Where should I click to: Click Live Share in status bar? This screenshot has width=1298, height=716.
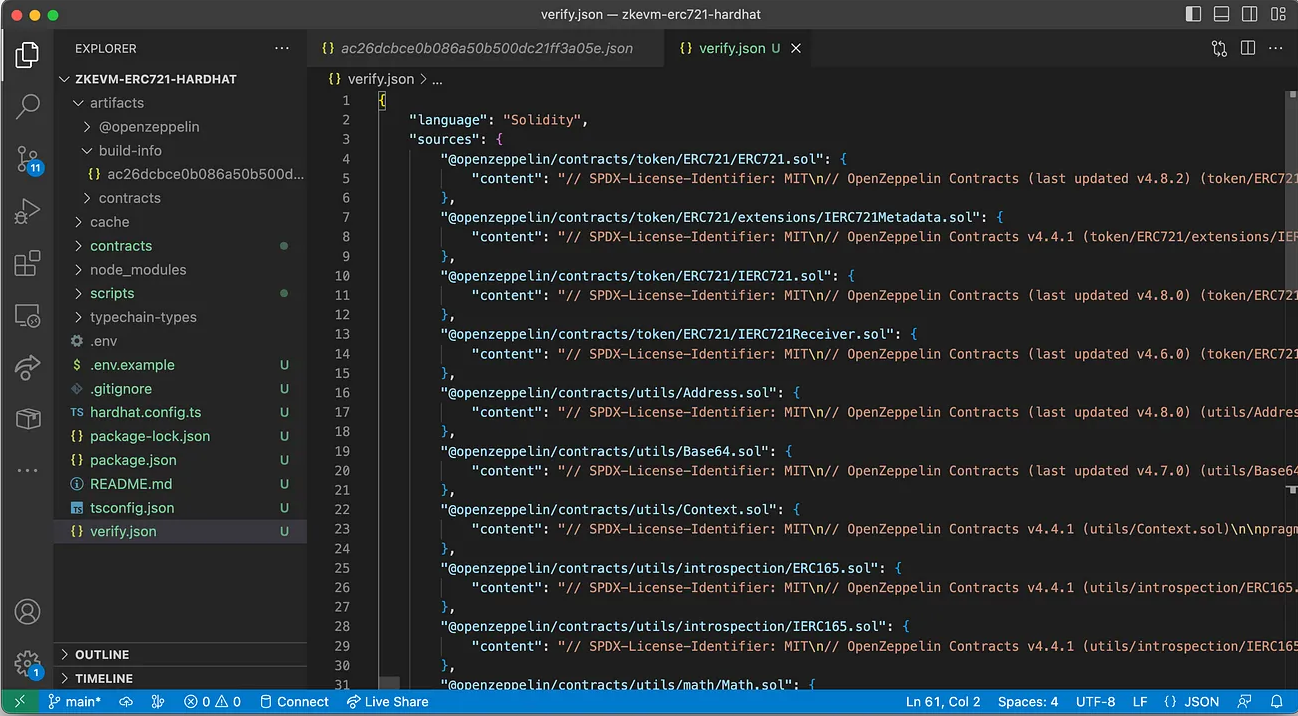[x=387, y=702]
